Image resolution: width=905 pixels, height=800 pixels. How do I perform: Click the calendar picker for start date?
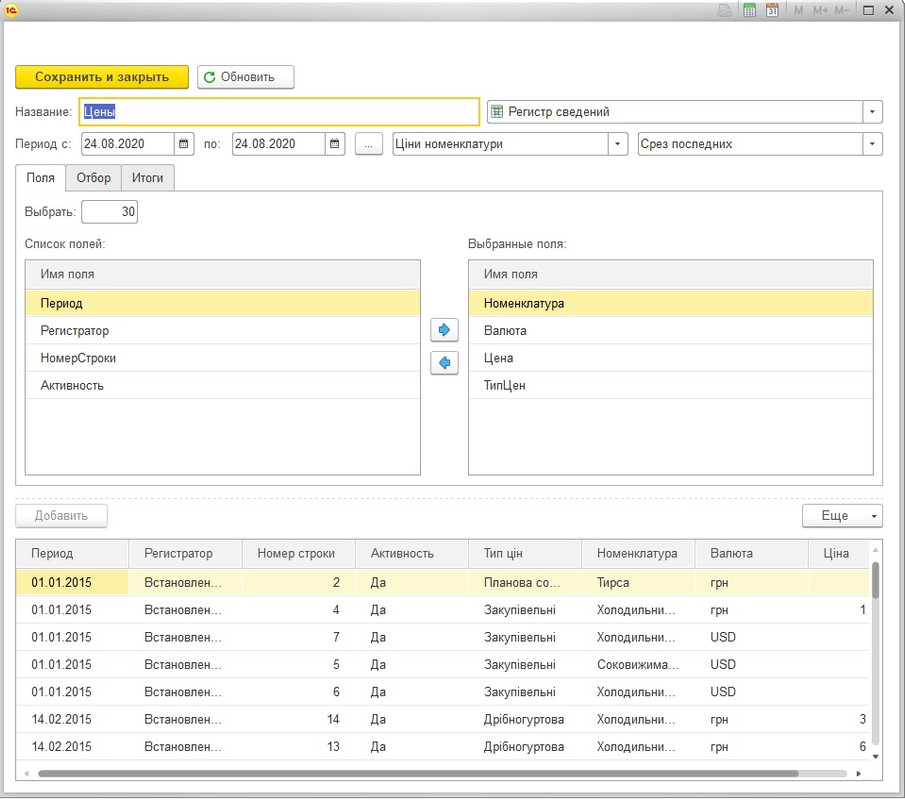click(x=184, y=144)
